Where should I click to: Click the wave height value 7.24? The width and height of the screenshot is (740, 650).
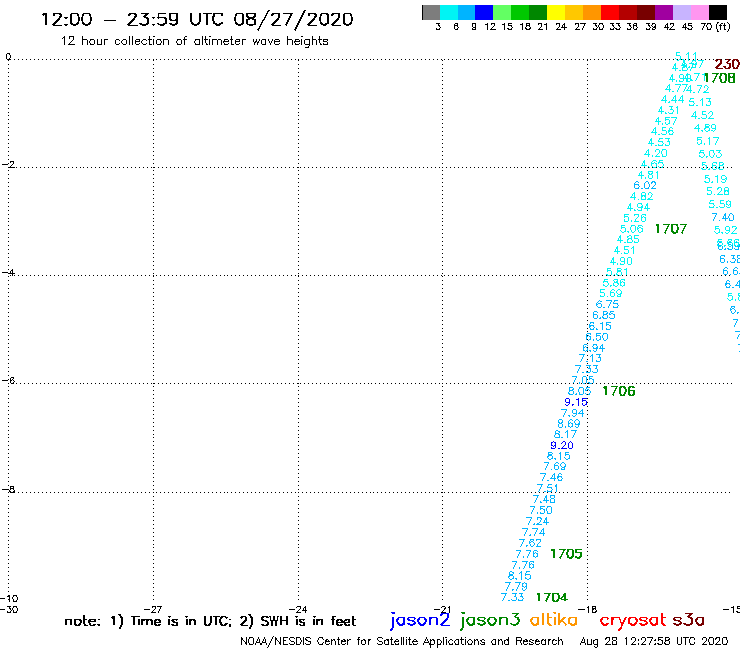click(x=538, y=522)
